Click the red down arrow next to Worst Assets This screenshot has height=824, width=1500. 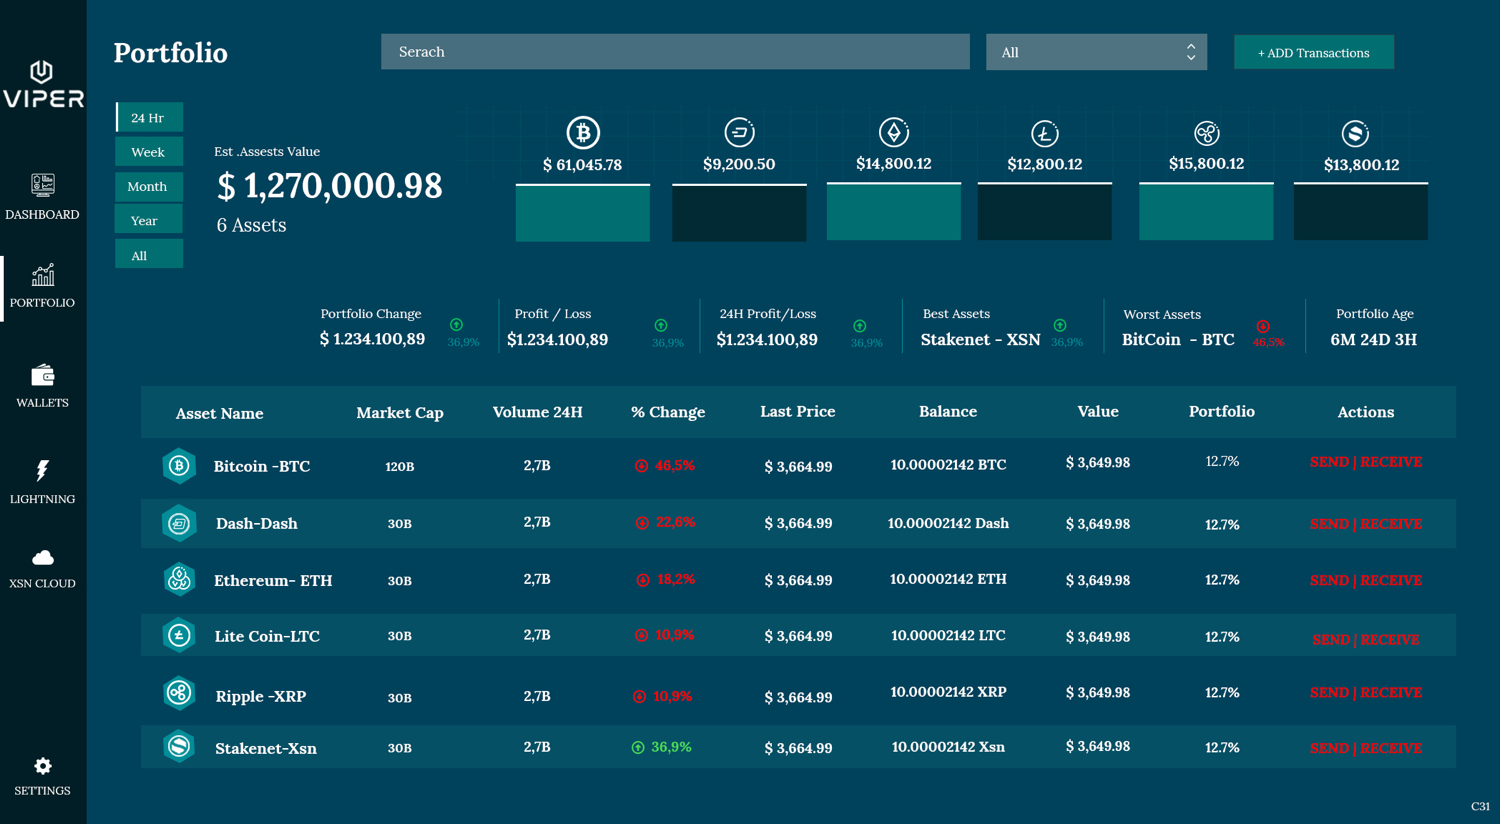[1263, 326]
